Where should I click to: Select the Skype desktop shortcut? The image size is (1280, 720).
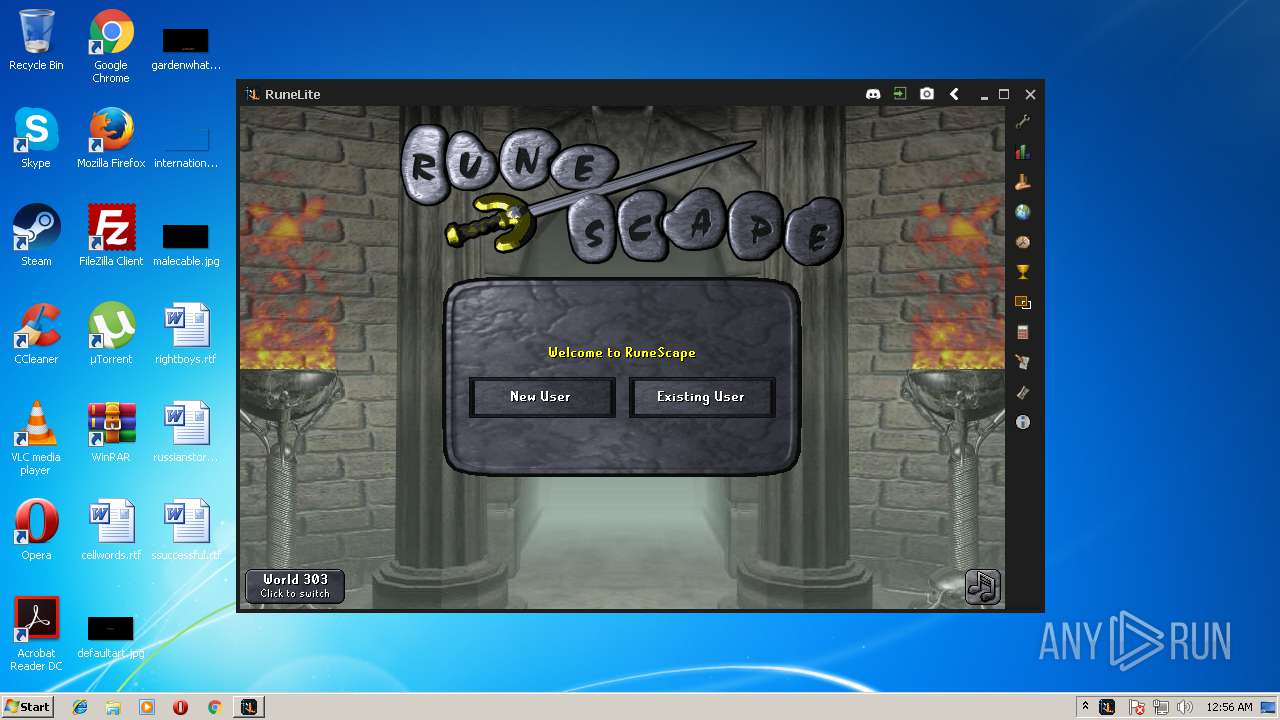pyautogui.click(x=36, y=138)
